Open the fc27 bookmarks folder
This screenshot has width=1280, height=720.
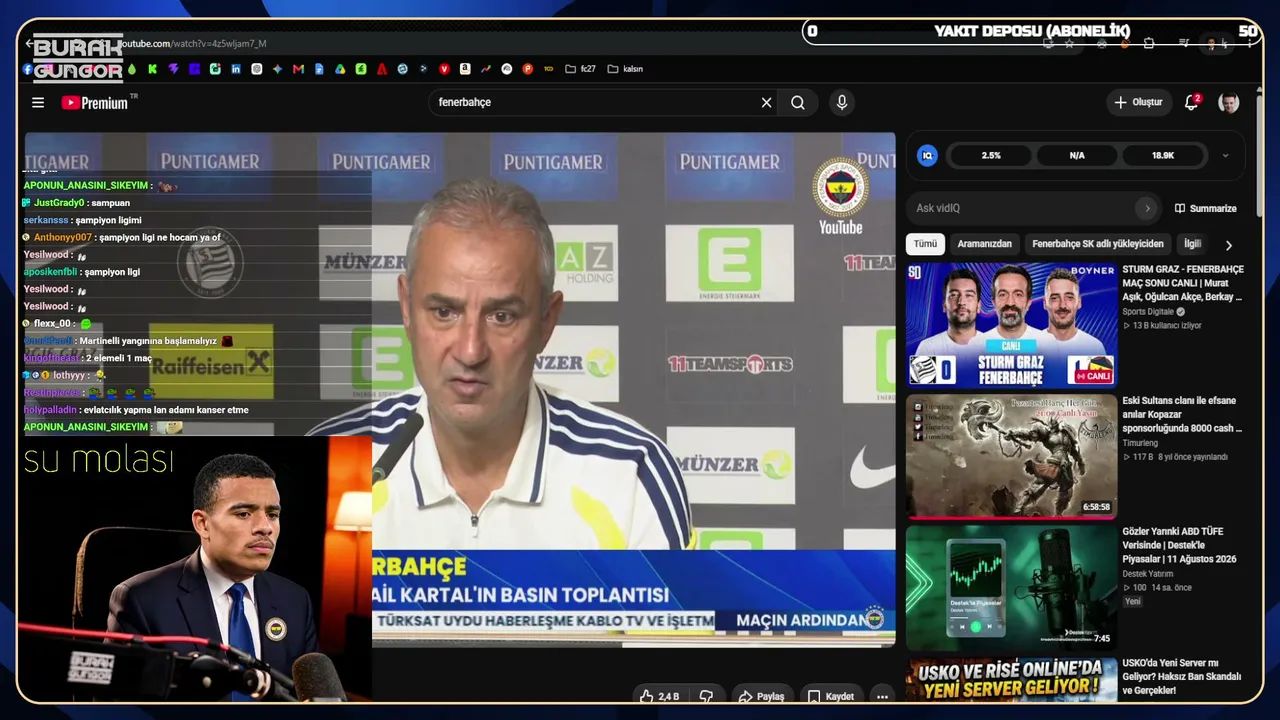580,69
